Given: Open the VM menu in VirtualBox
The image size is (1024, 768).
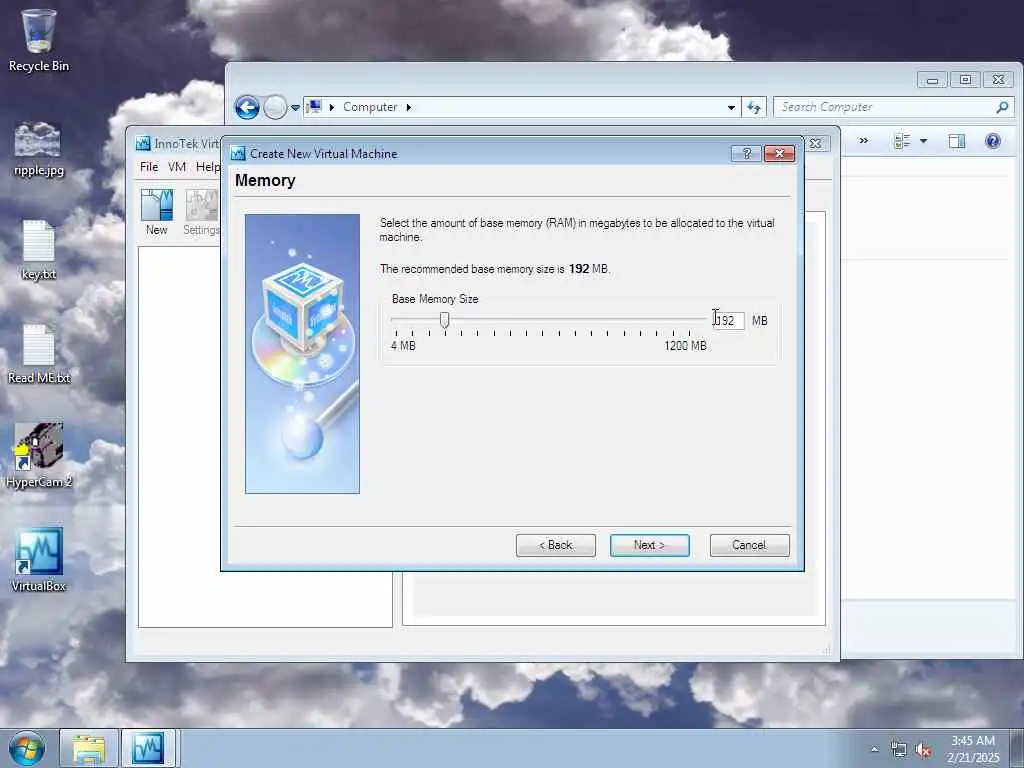Looking at the screenshot, I should 177,167.
